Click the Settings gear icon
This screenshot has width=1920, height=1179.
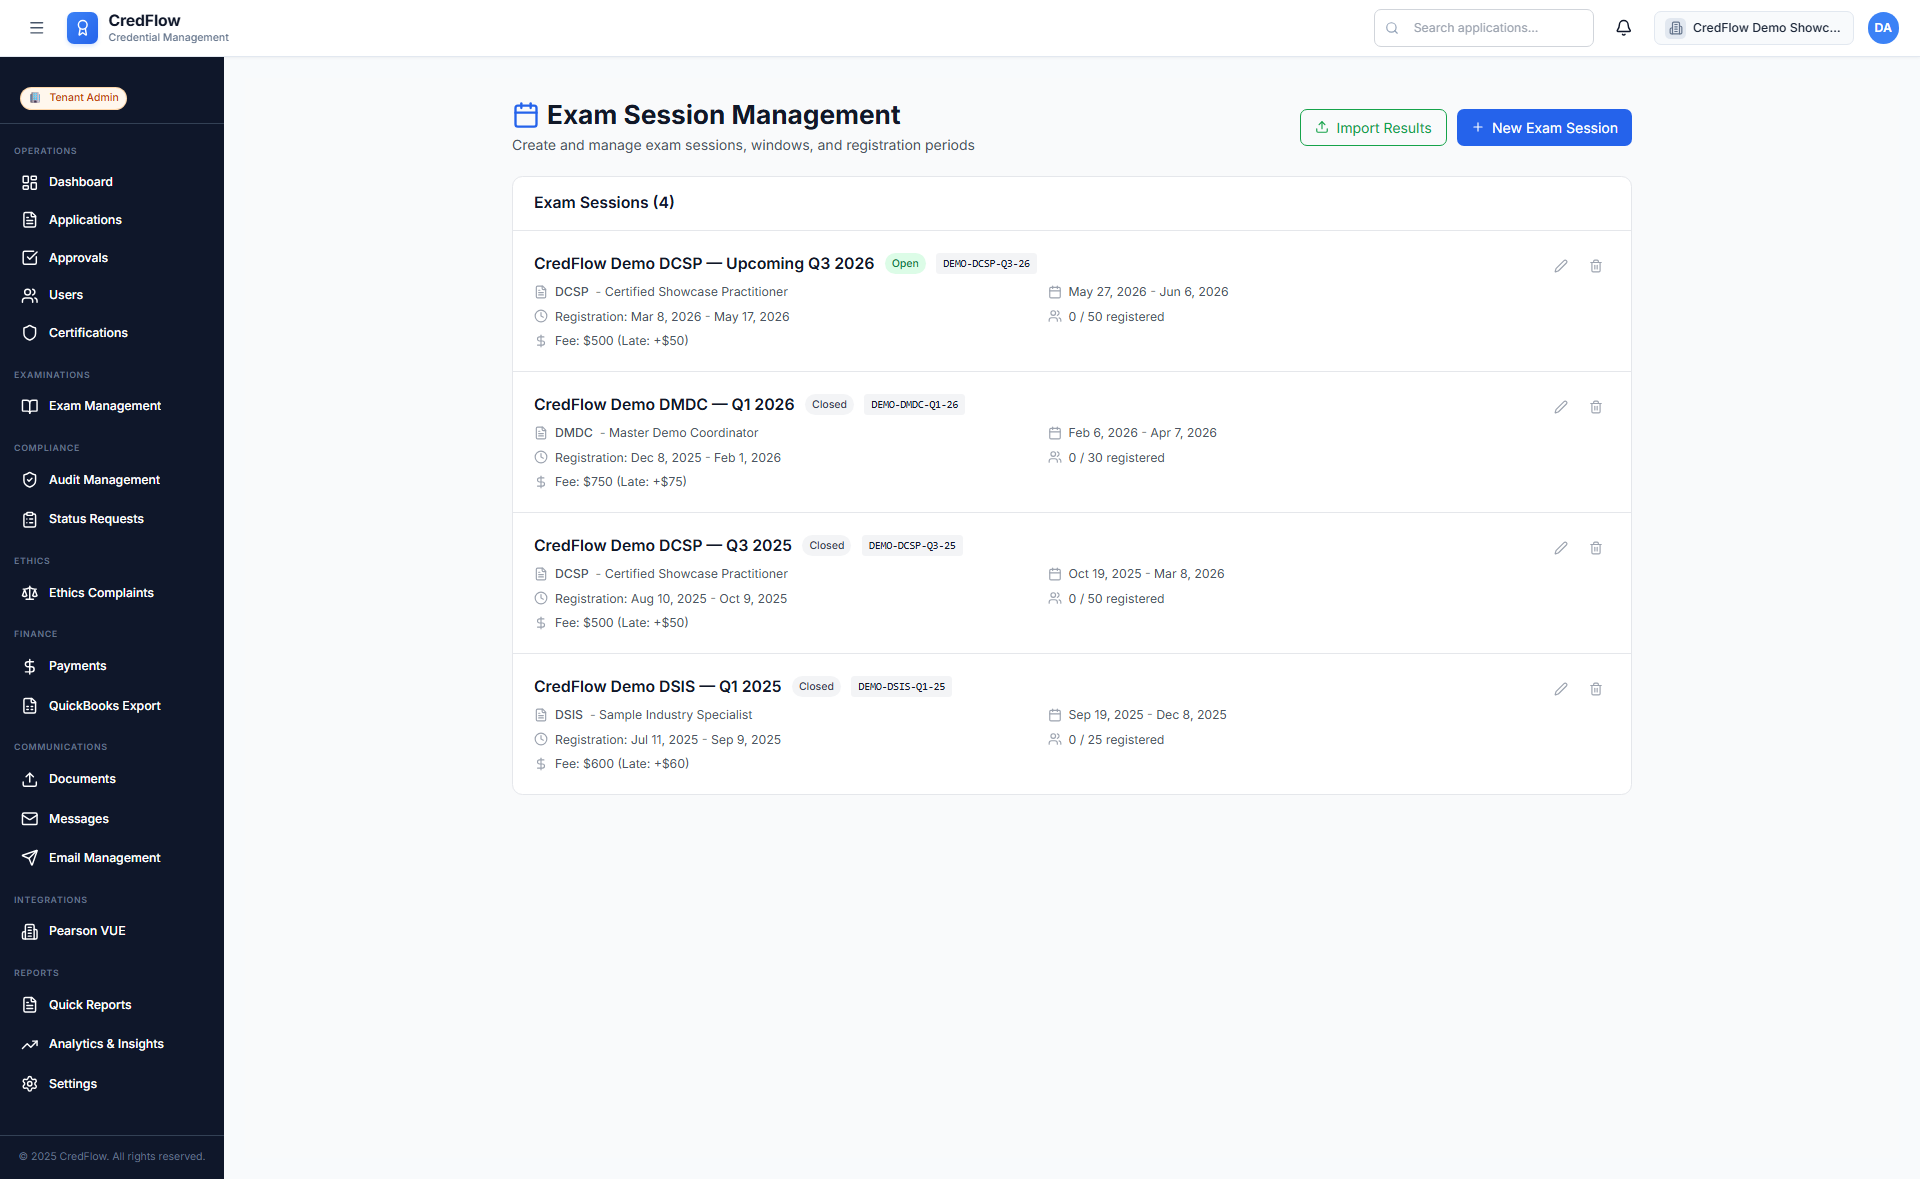pos(30,1084)
